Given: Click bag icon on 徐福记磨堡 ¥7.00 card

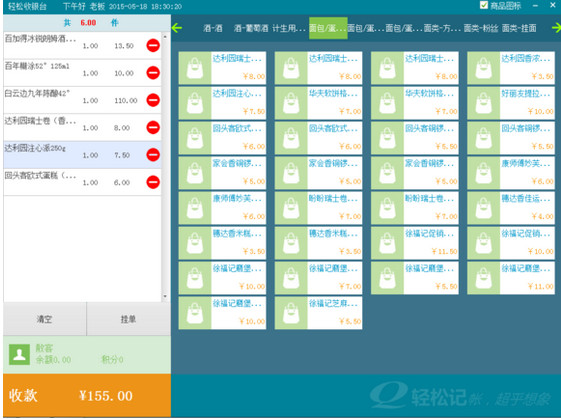Looking at the screenshot, I should click(291, 278).
